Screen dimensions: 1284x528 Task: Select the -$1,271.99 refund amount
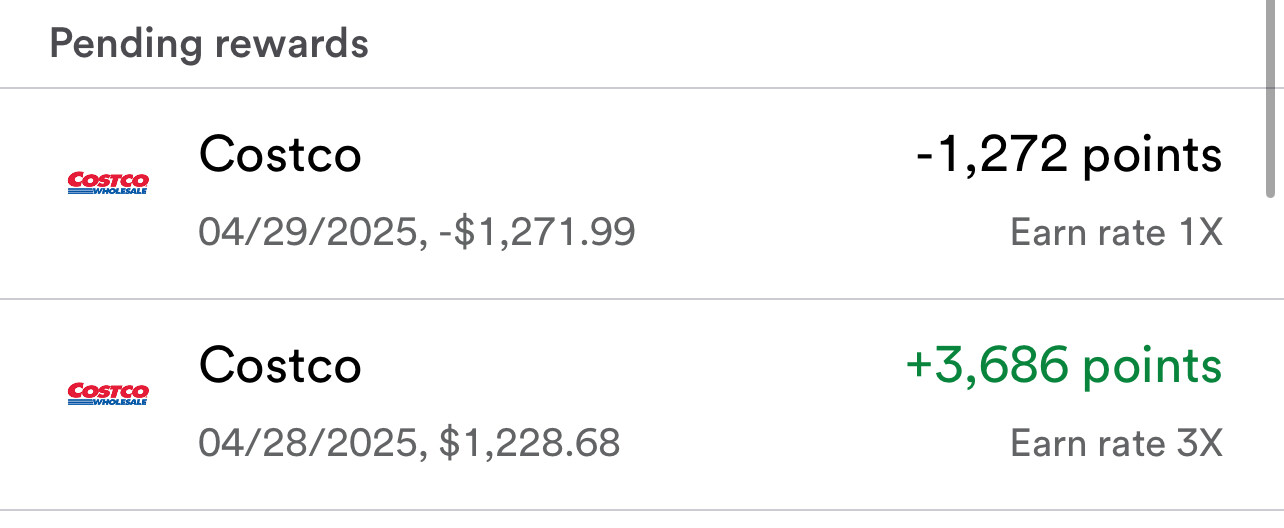point(537,233)
